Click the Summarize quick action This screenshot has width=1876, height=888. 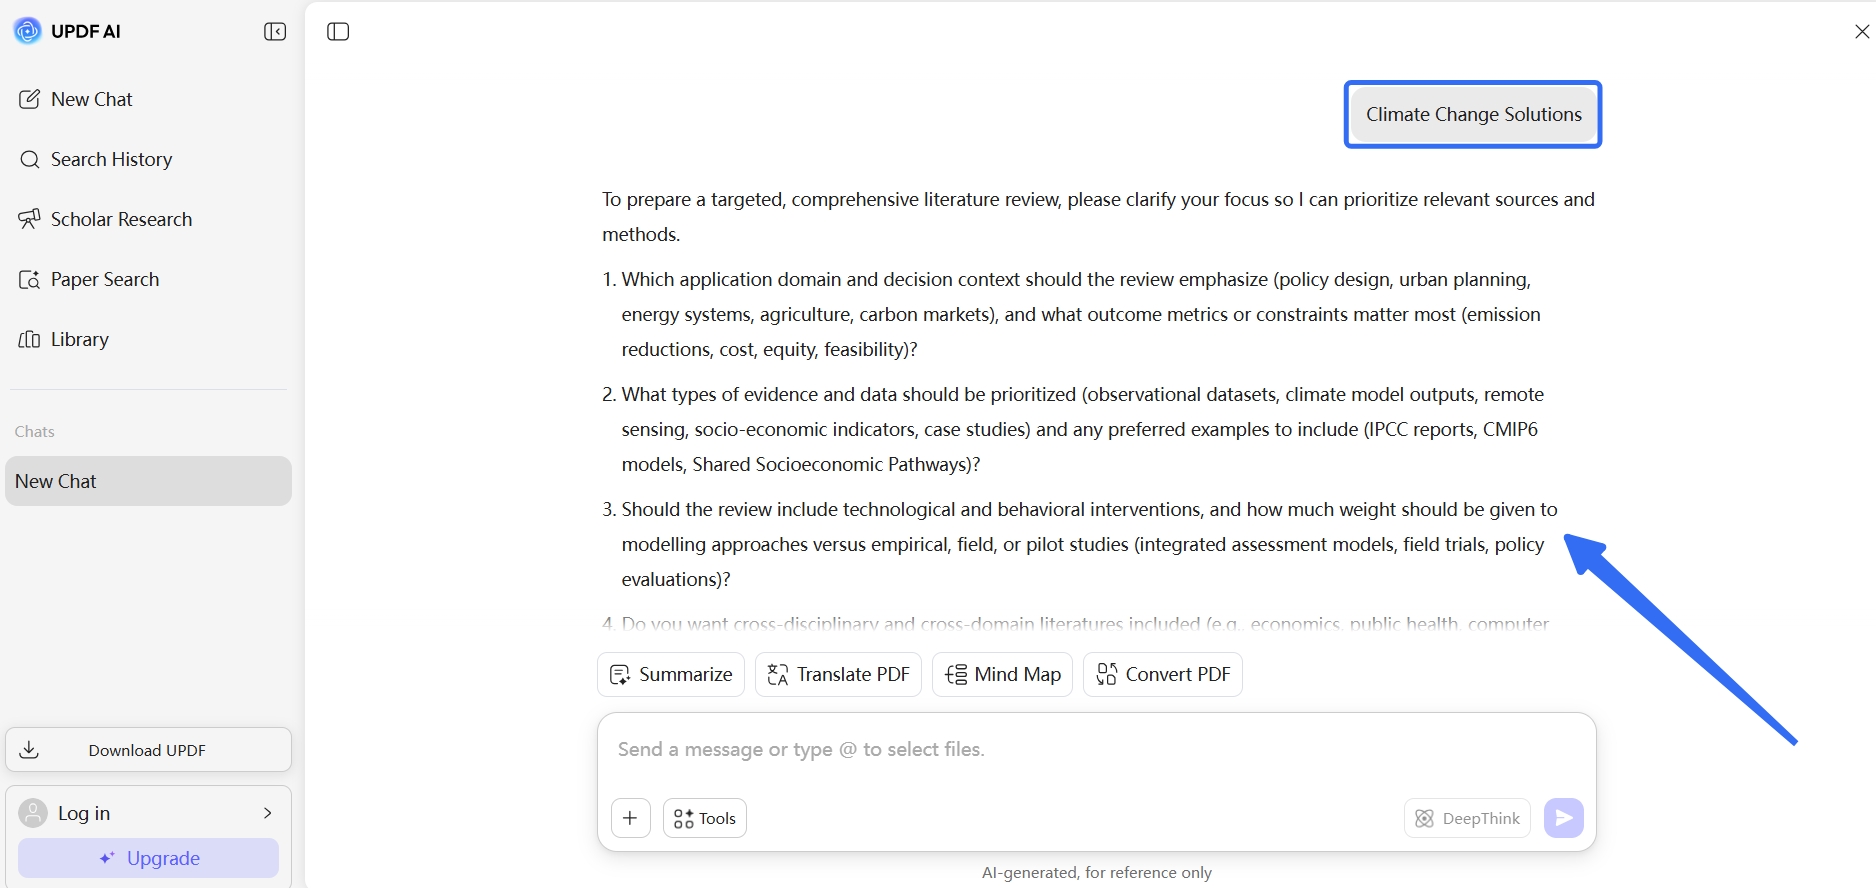click(671, 675)
